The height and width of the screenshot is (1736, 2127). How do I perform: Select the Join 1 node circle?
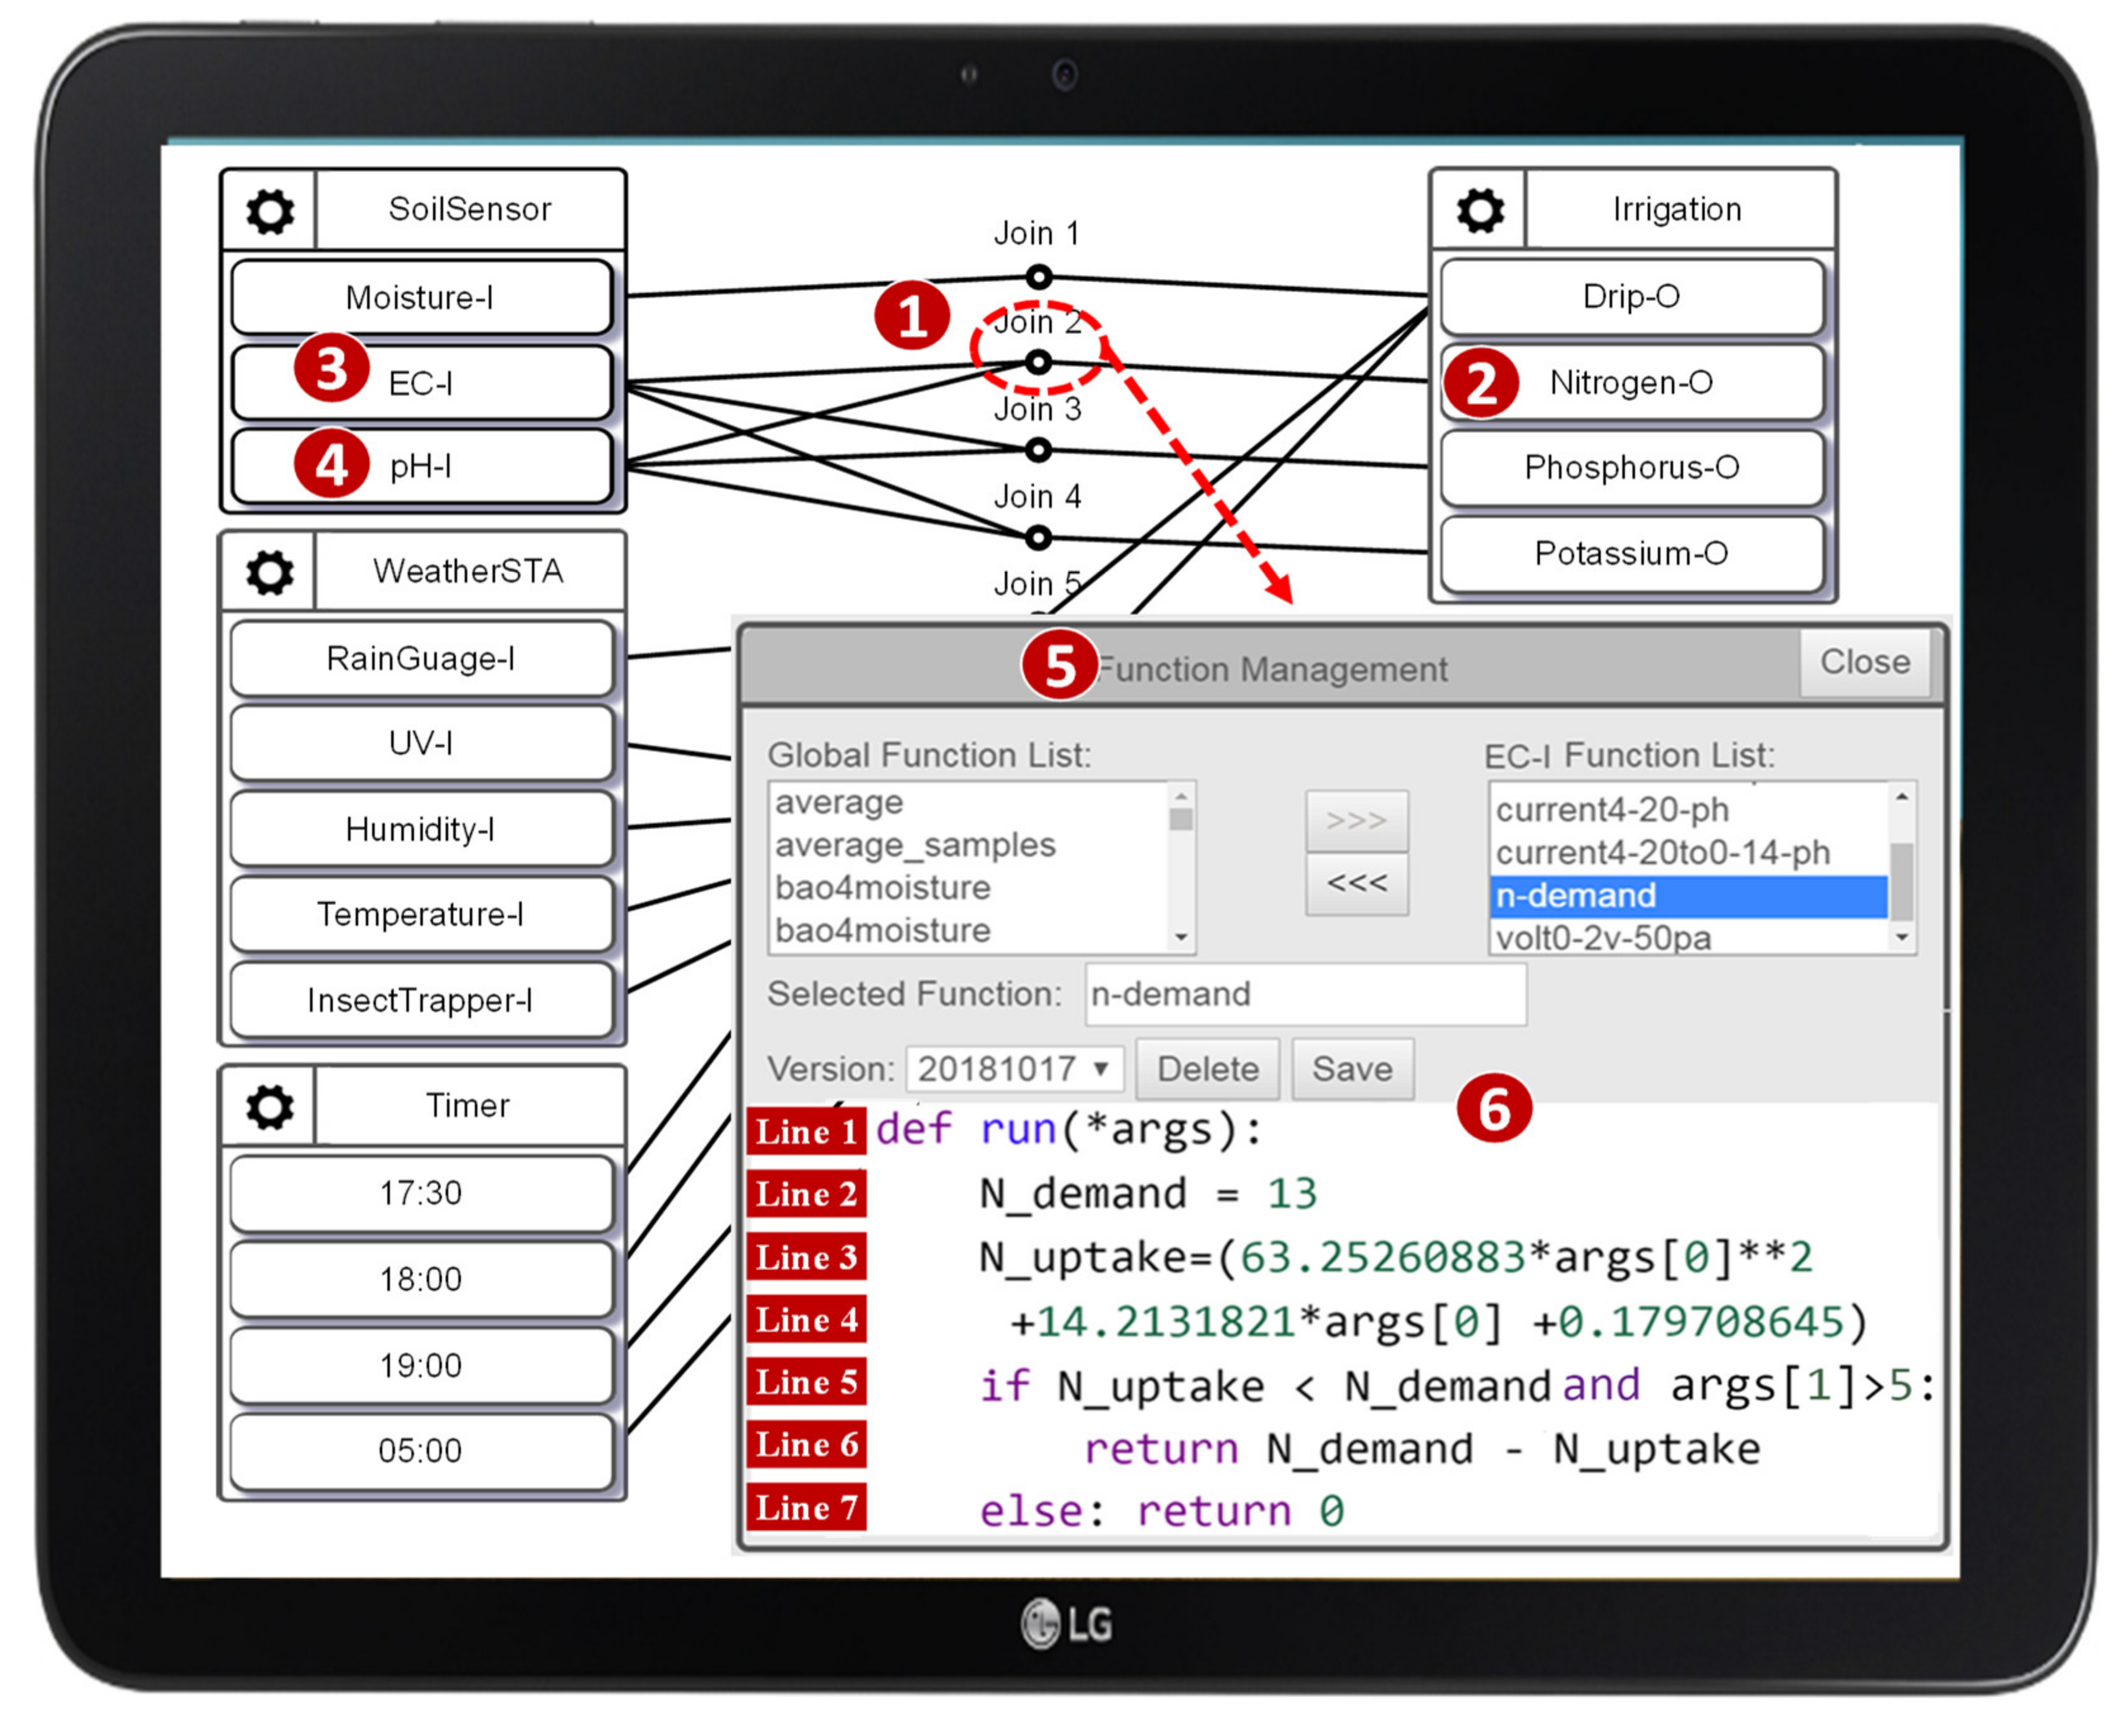click(x=1039, y=277)
